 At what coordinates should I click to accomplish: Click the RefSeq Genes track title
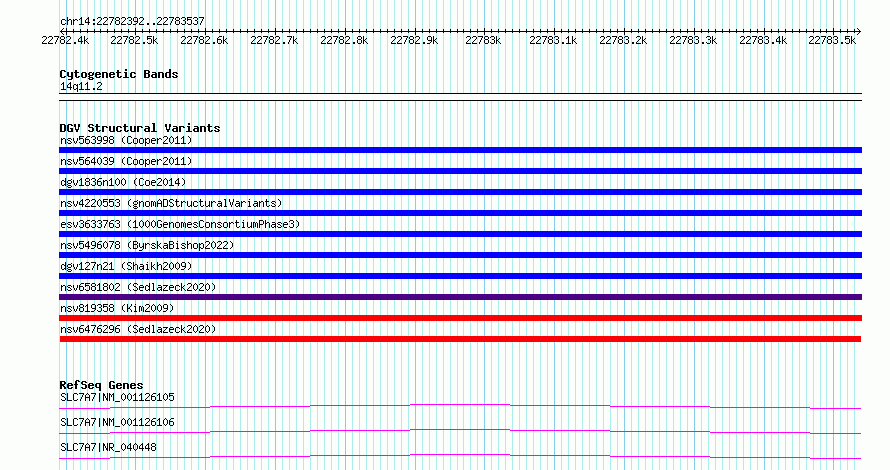pyautogui.click(x=101, y=385)
